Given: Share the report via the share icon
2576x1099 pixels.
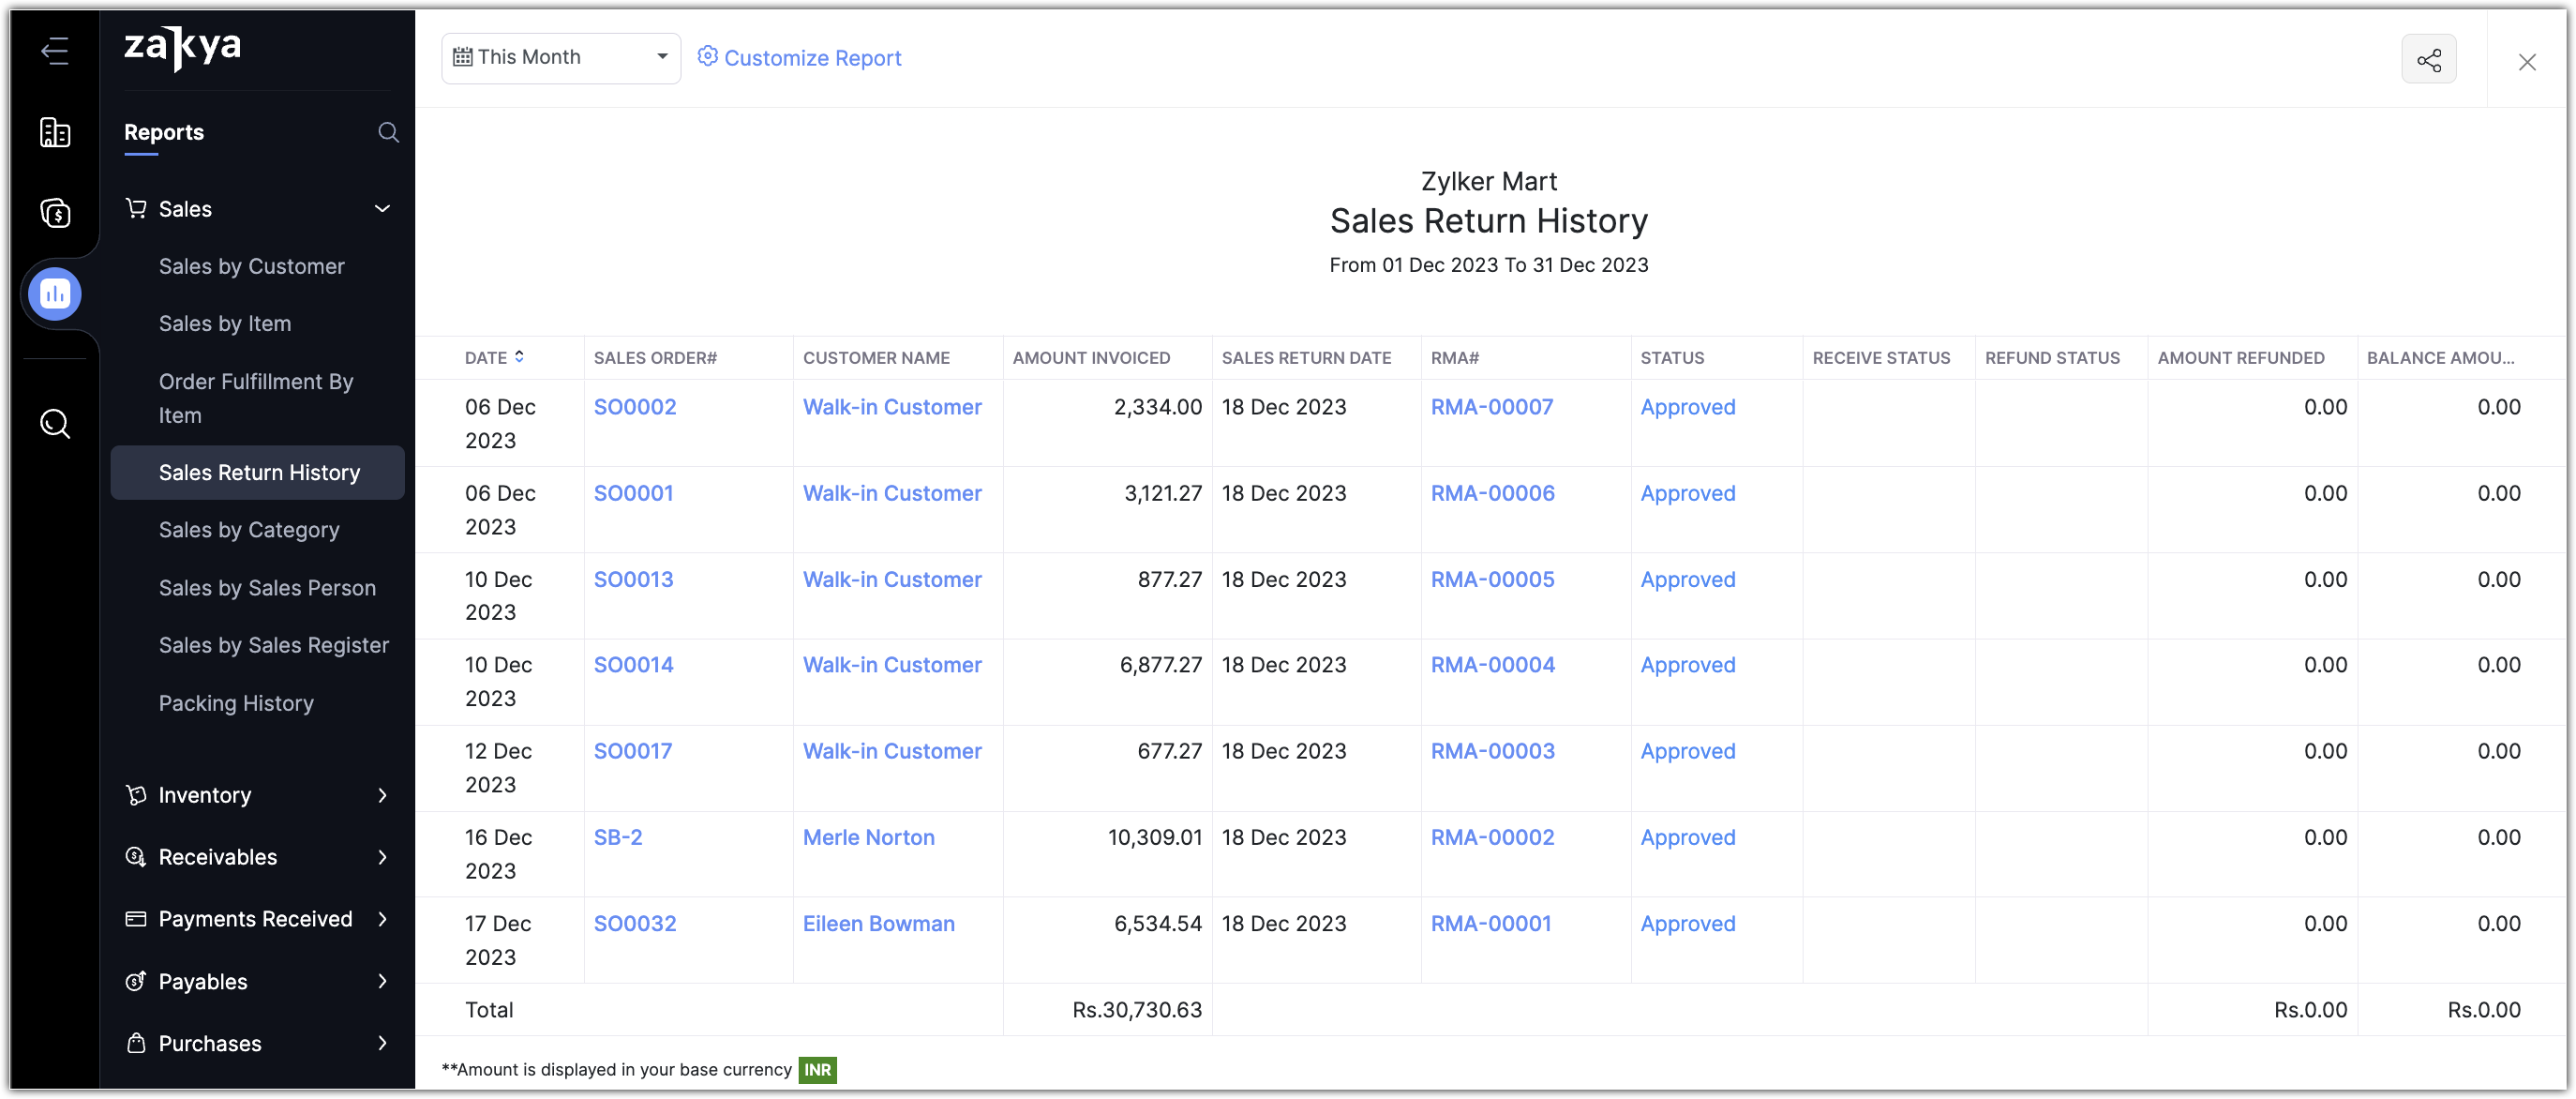Looking at the screenshot, I should tap(2428, 60).
